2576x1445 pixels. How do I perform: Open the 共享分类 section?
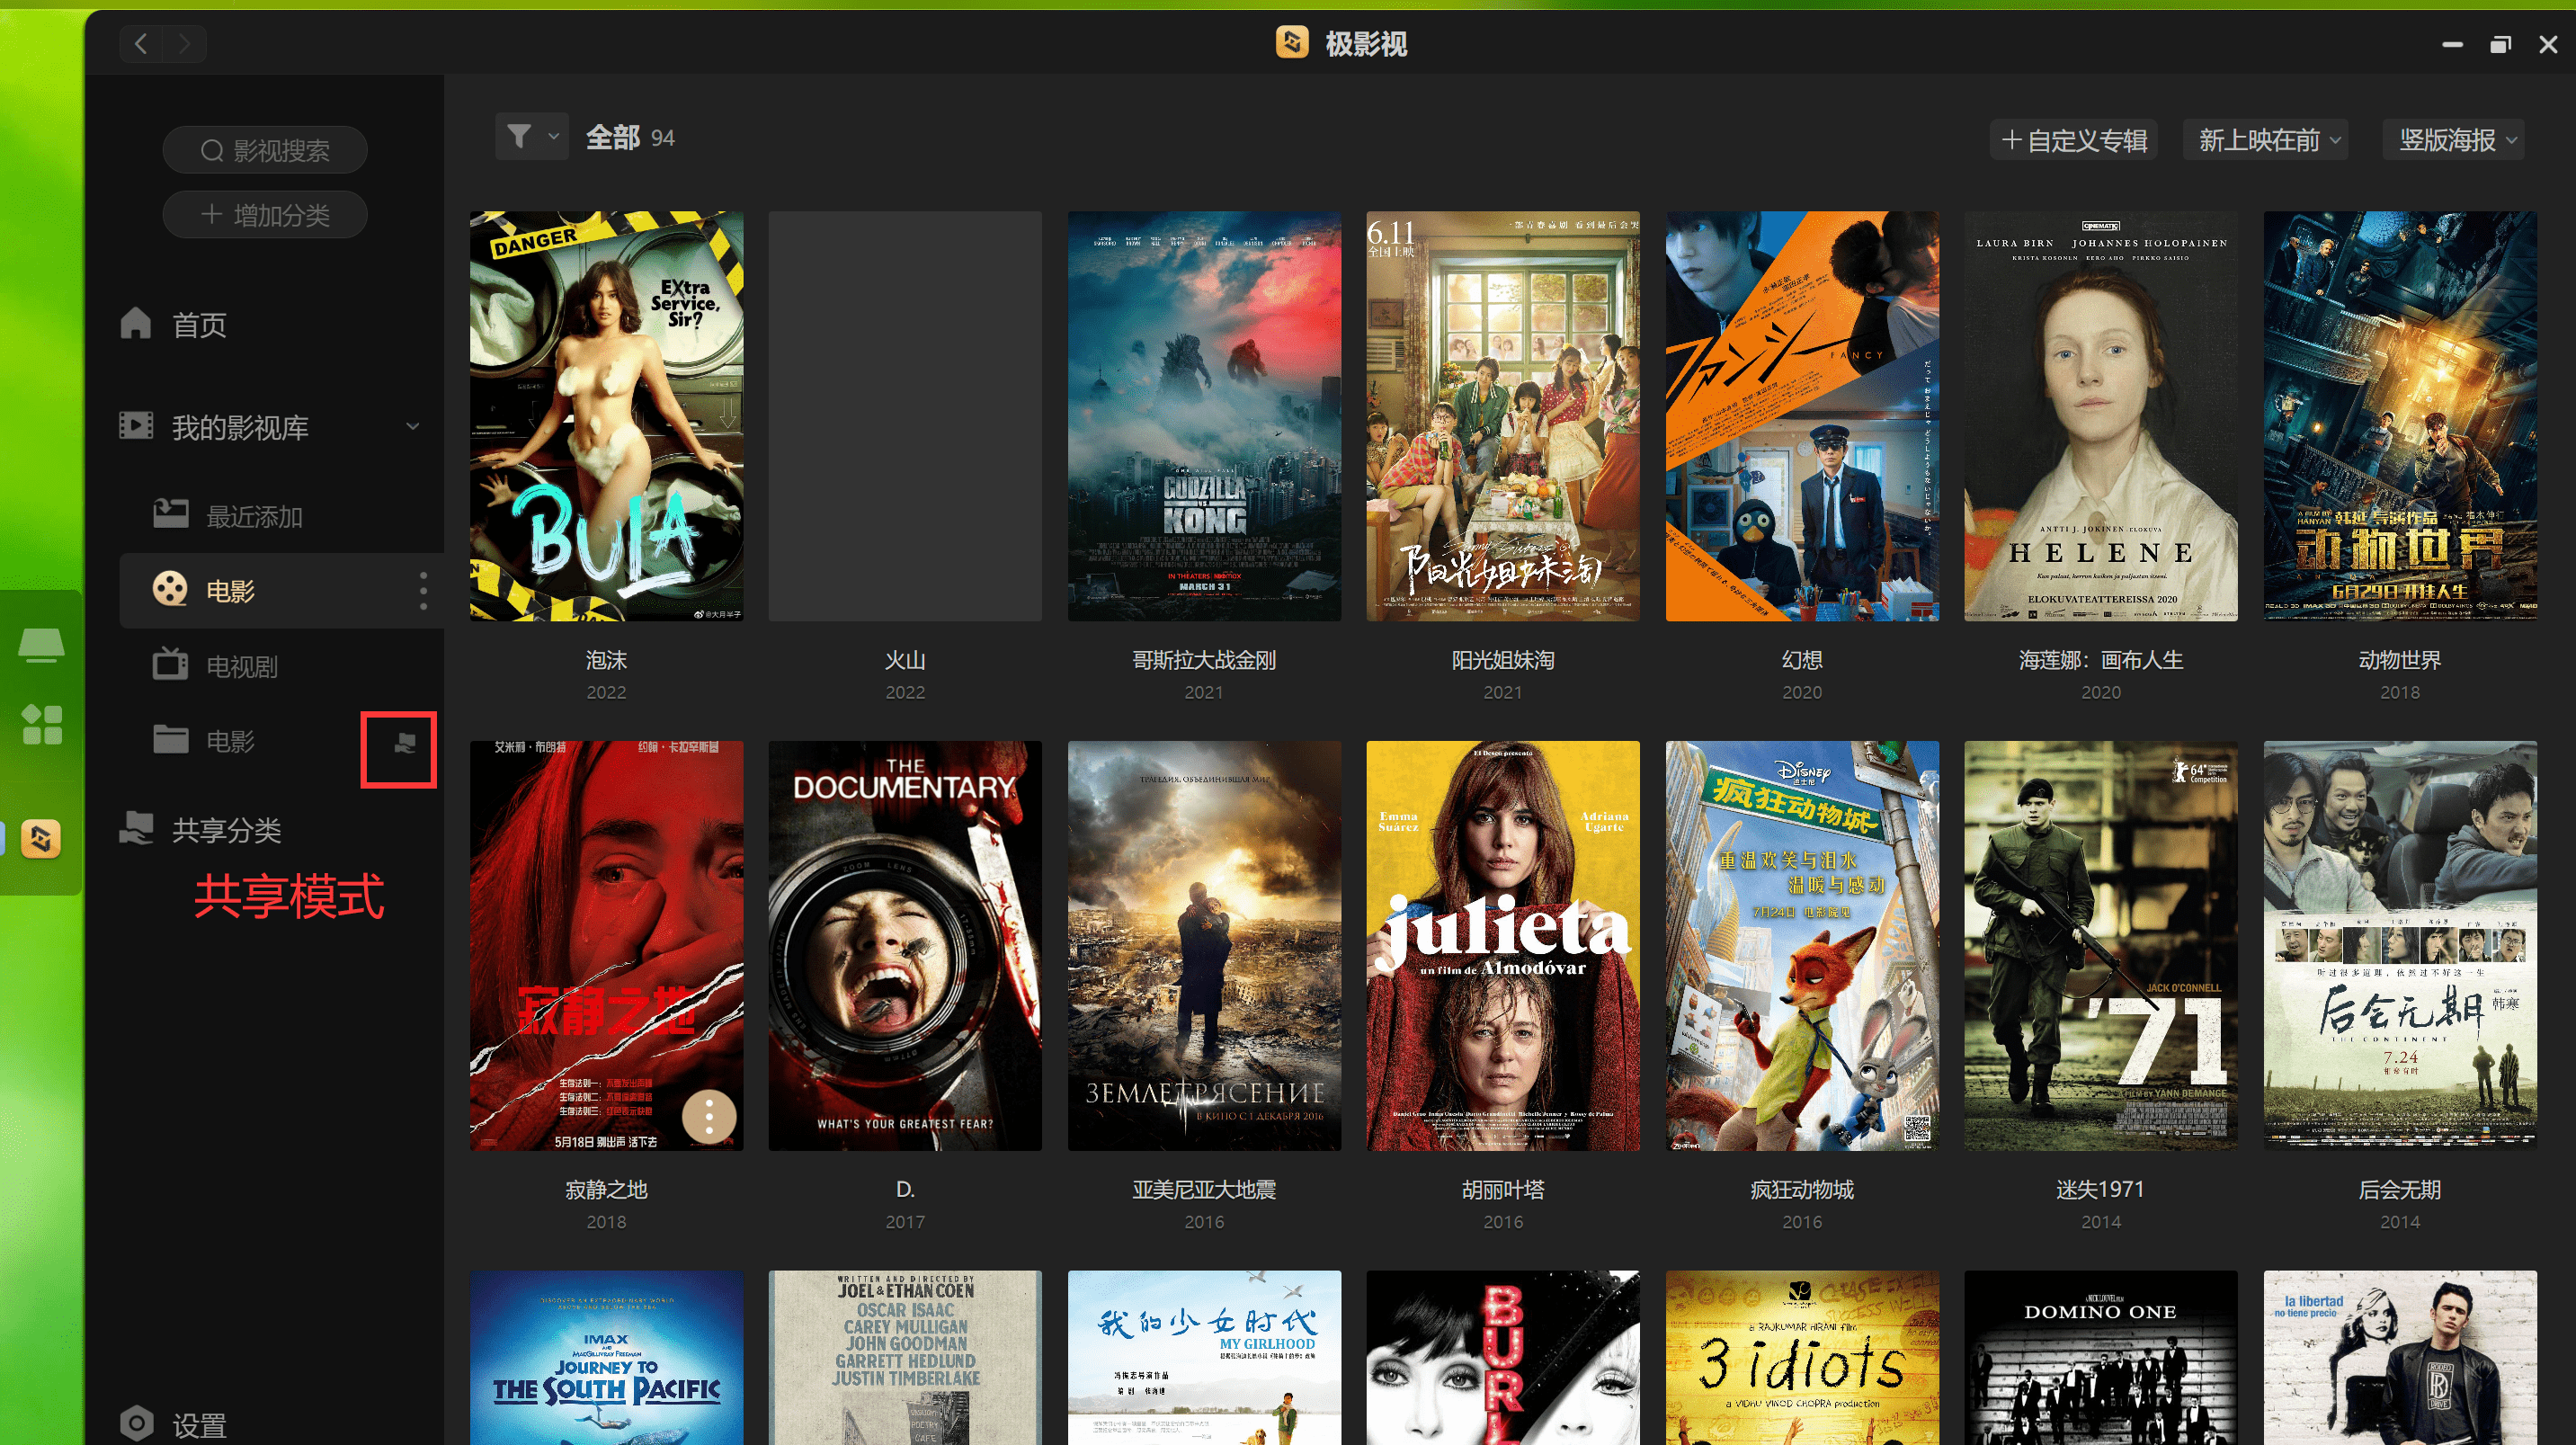tap(226, 830)
